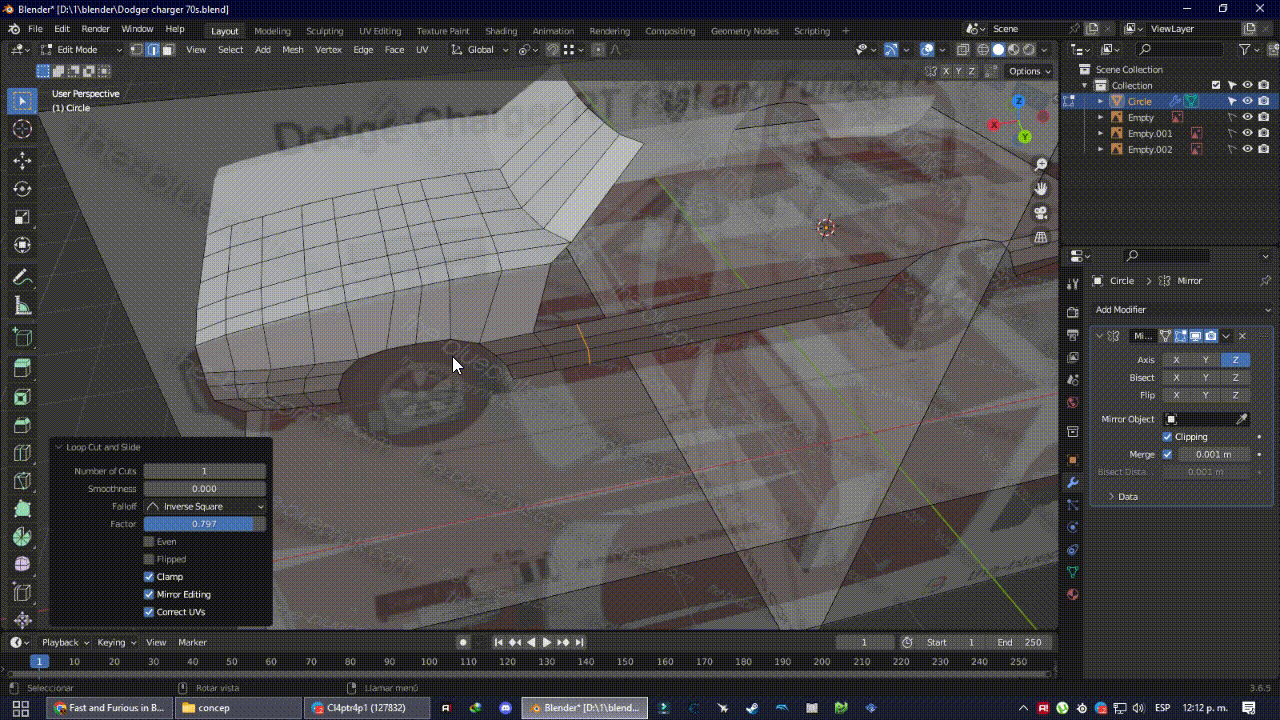
Task: Uncheck Correct UVs checkbox
Action: 149,612
